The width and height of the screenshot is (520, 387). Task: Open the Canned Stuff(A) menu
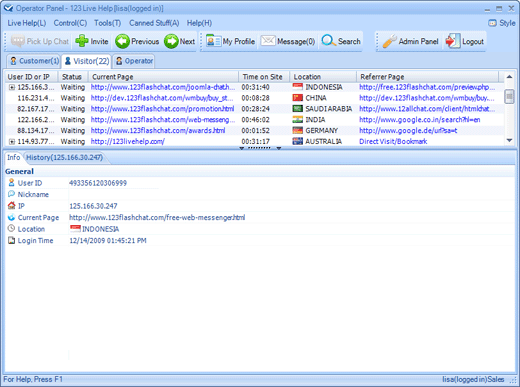click(154, 23)
